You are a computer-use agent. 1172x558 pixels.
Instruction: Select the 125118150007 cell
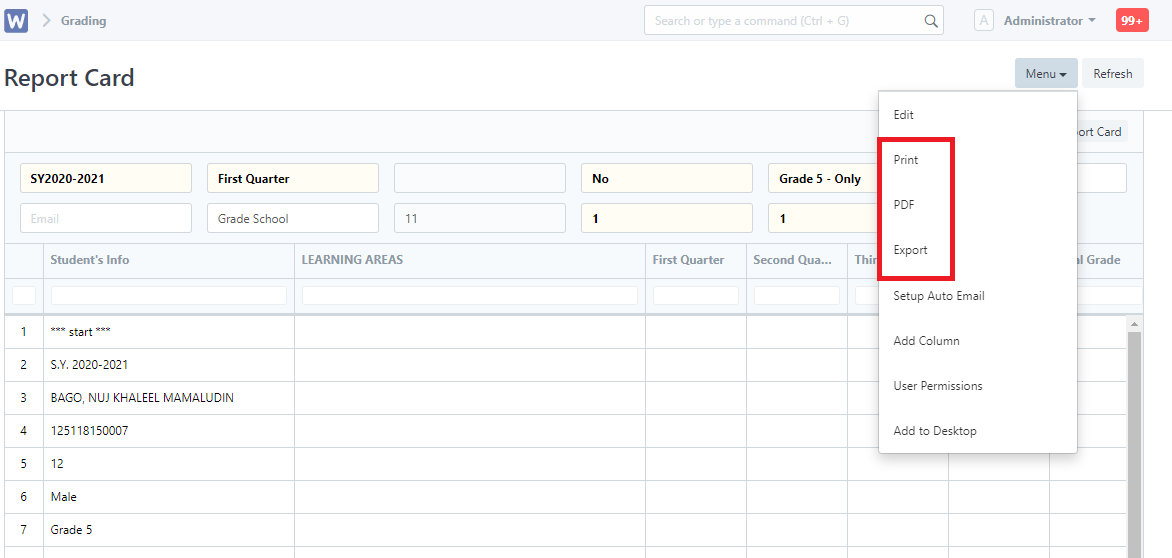[x=169, y=430]
